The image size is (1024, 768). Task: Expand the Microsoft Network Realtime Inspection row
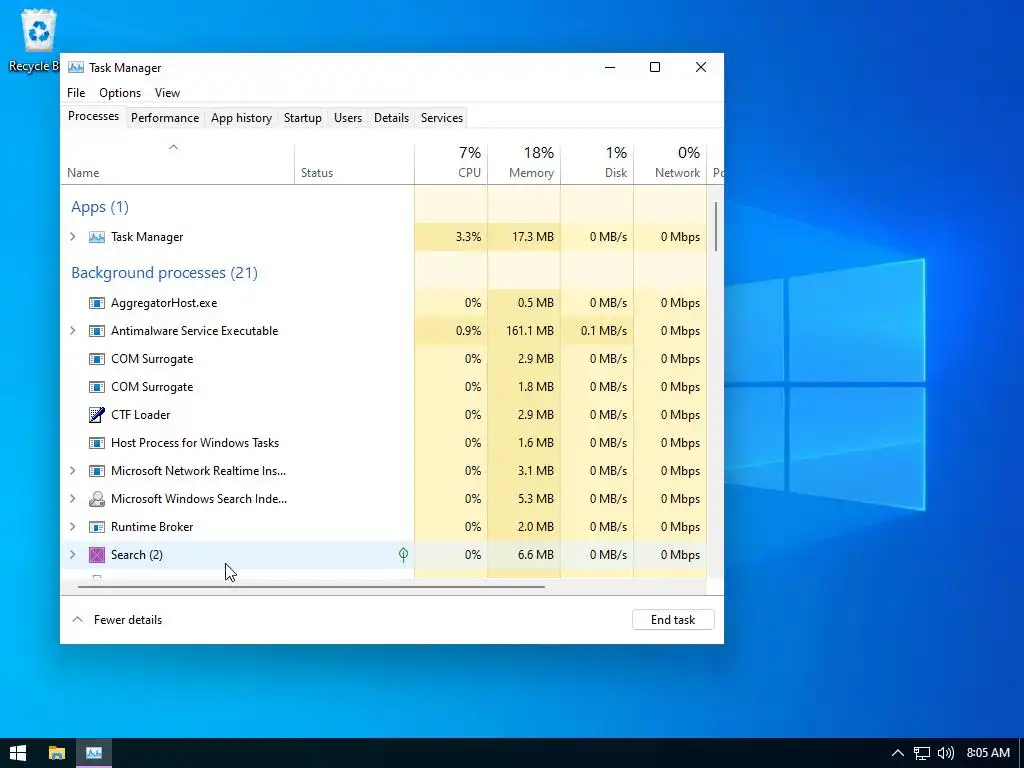[x=72, y=471]
